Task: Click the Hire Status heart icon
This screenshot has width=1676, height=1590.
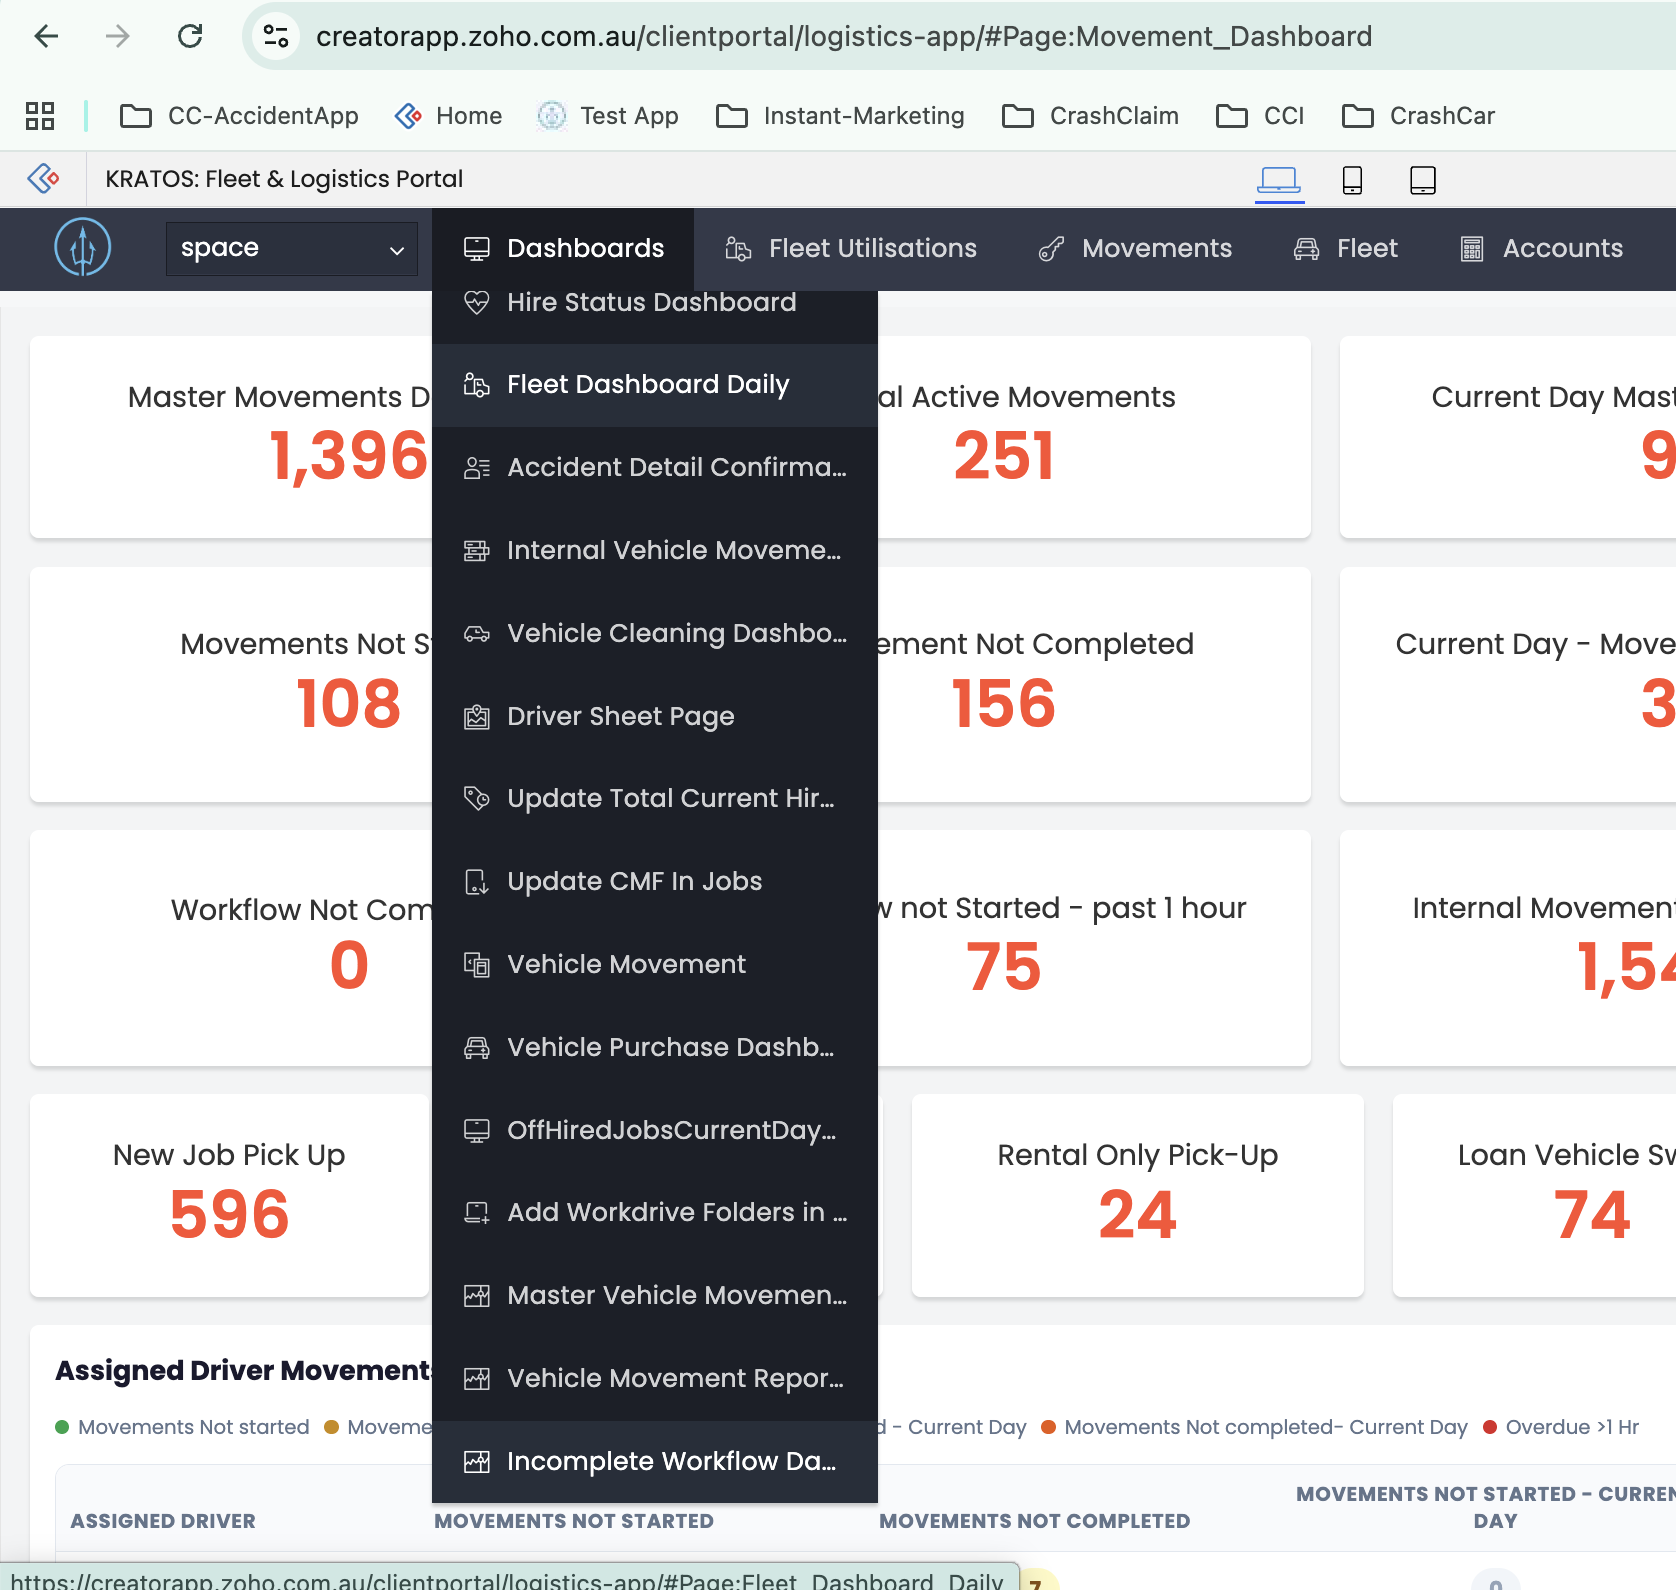Action: pyautogui.click(x=477, y=302)
